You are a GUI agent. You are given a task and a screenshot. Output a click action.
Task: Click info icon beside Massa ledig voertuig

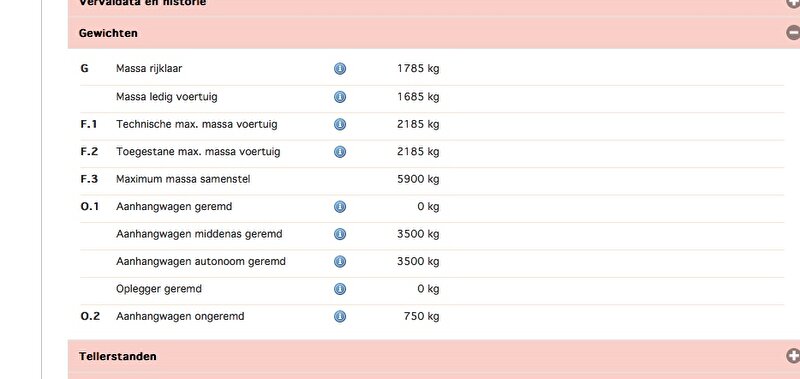click(x=340, y=96)
